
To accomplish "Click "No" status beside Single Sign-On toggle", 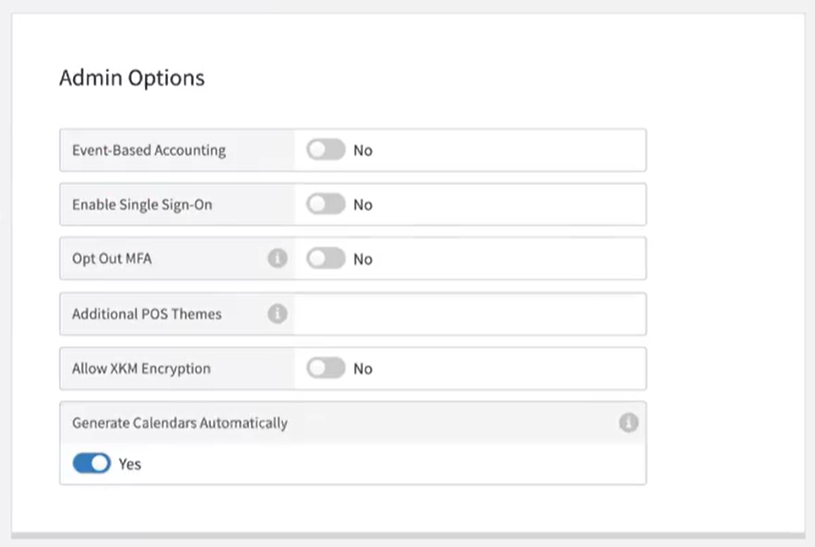I will click(x=362, y=204).
